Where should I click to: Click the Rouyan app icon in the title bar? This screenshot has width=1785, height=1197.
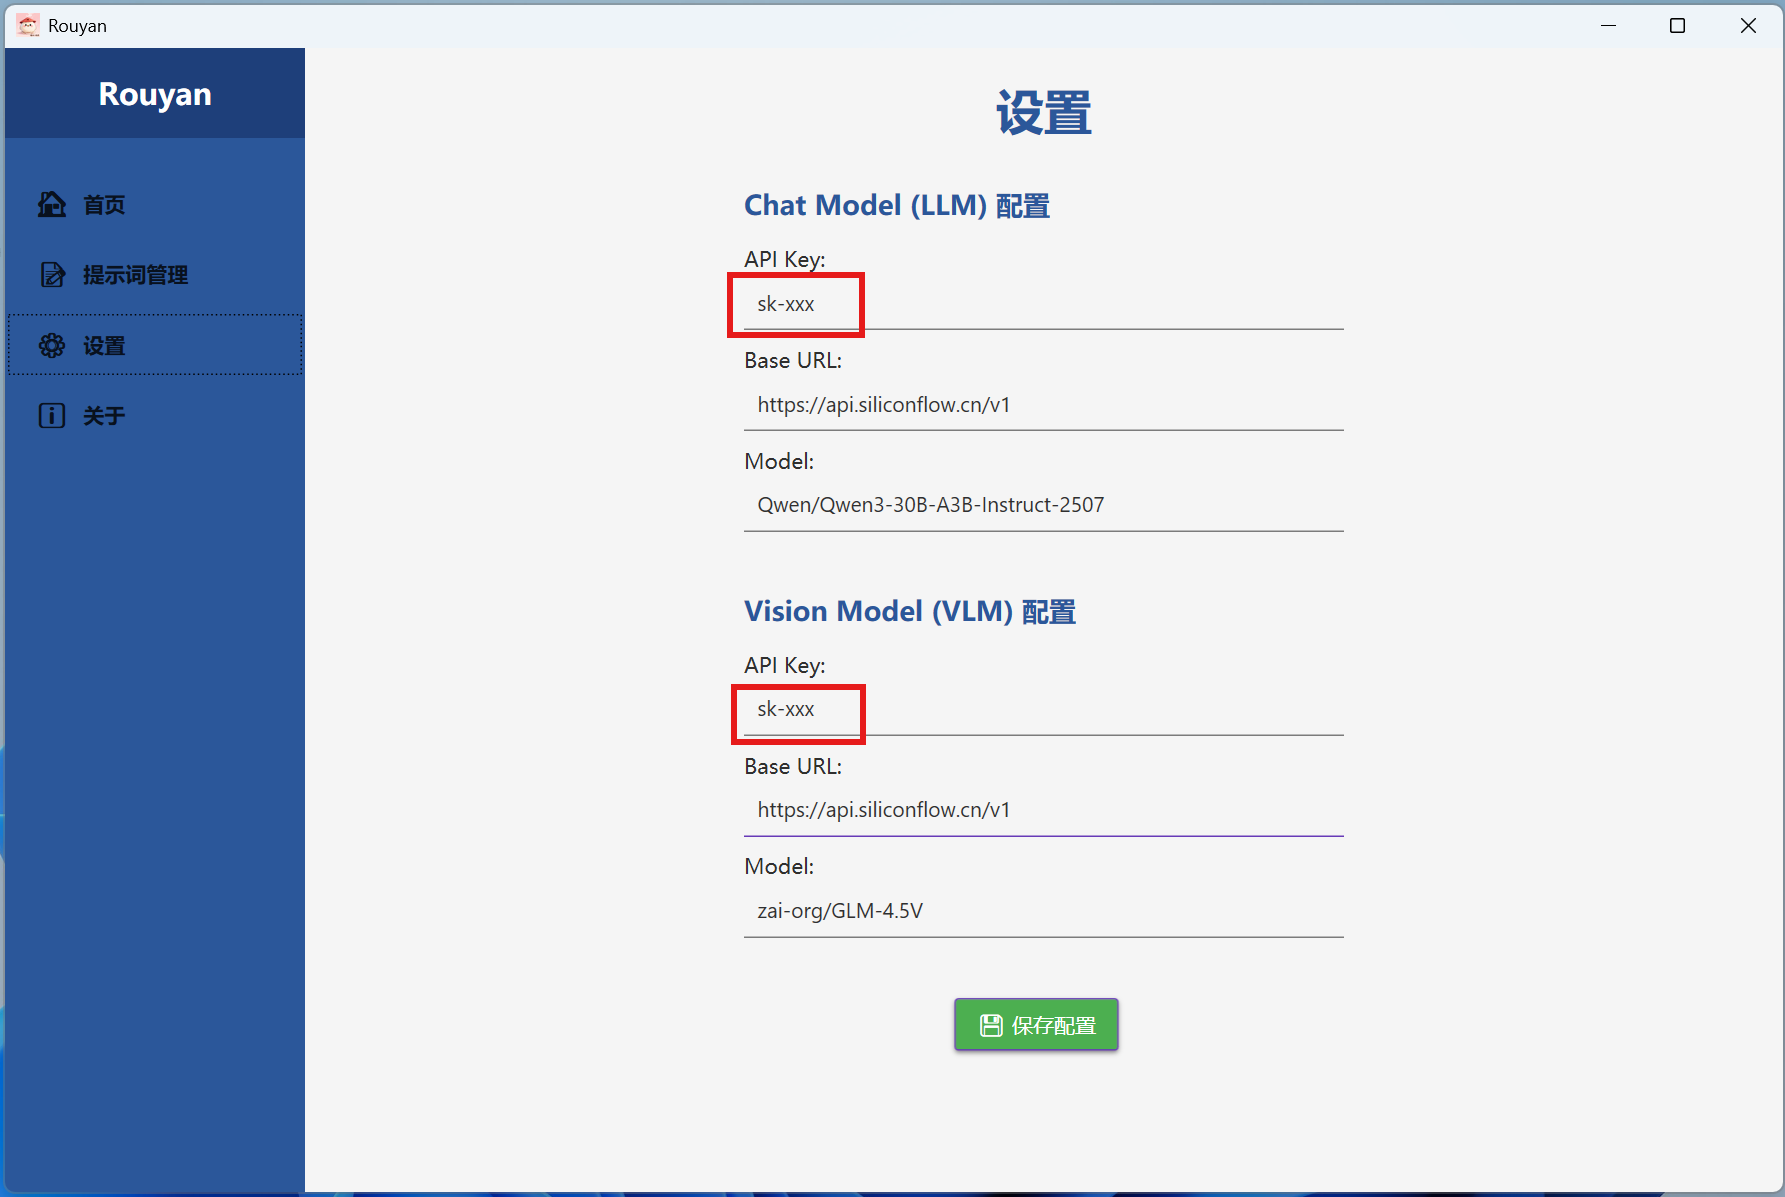click(28, 25)
